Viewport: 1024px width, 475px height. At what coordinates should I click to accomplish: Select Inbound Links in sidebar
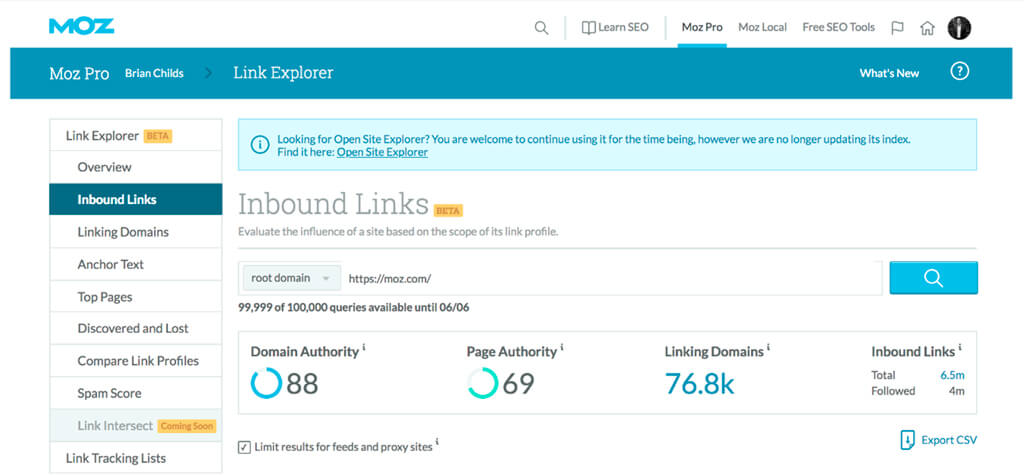tap(136, 199)
